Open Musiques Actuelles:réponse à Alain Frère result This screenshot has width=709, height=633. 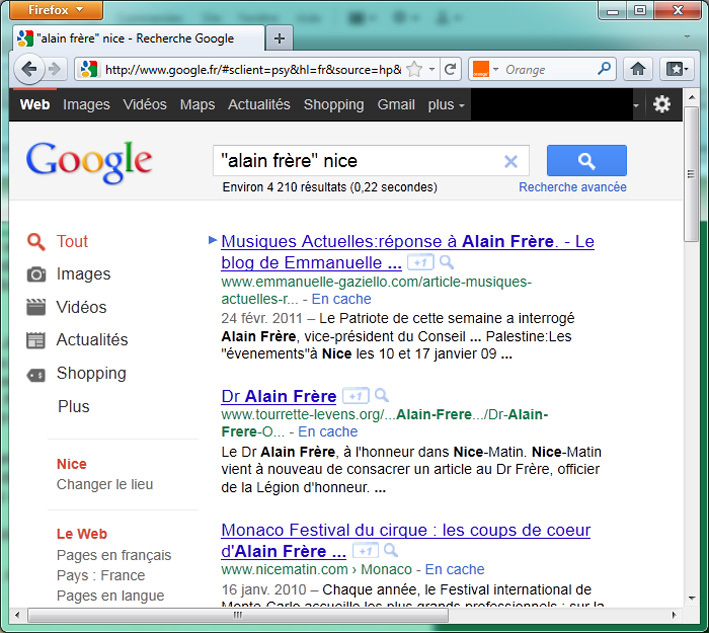pos(407,252)
